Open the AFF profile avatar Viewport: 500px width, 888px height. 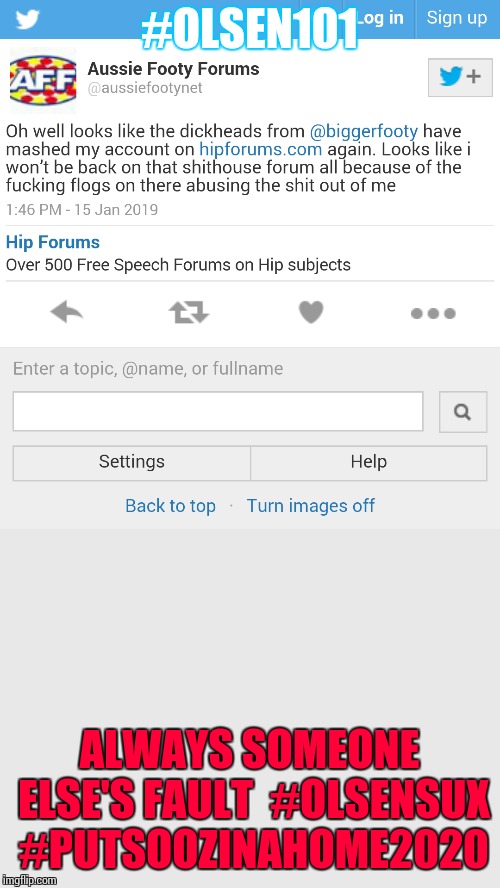43,80
